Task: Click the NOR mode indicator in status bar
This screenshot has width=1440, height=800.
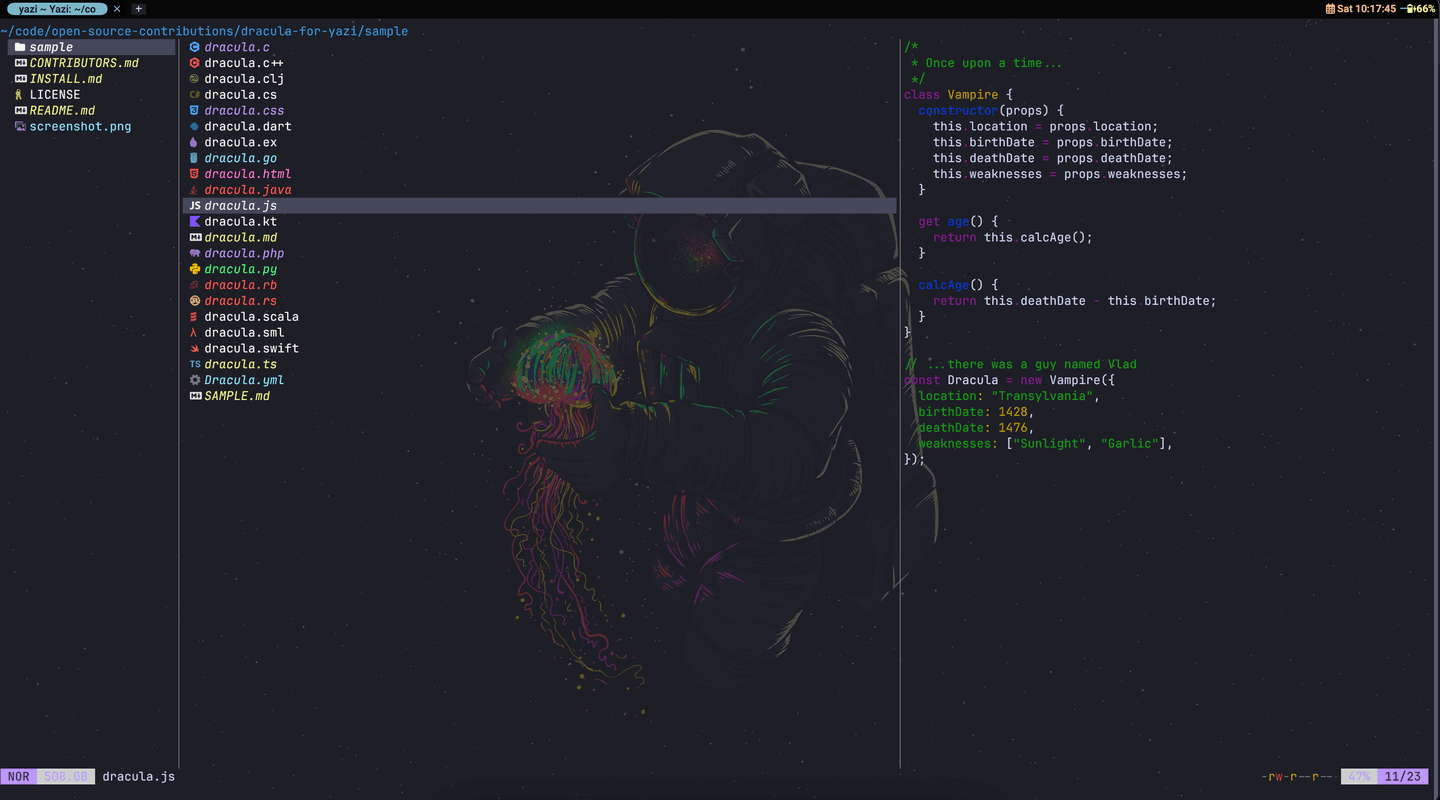Action: point(18,777)
